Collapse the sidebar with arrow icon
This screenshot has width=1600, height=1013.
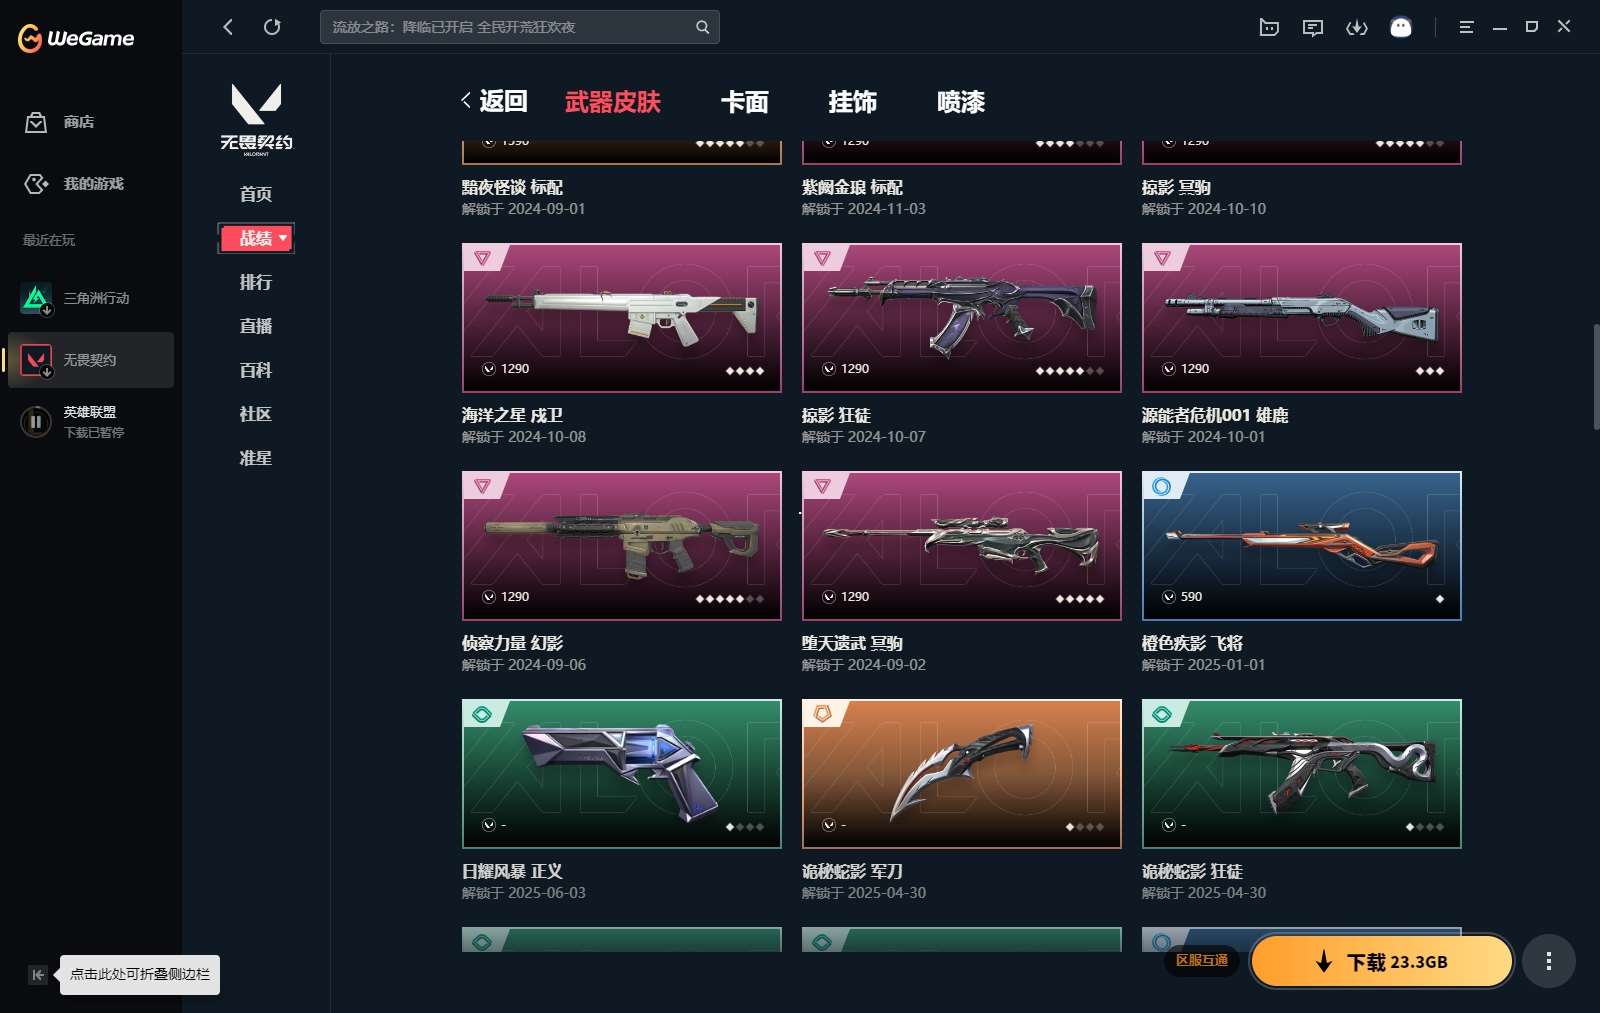click(x=38, y=975)
